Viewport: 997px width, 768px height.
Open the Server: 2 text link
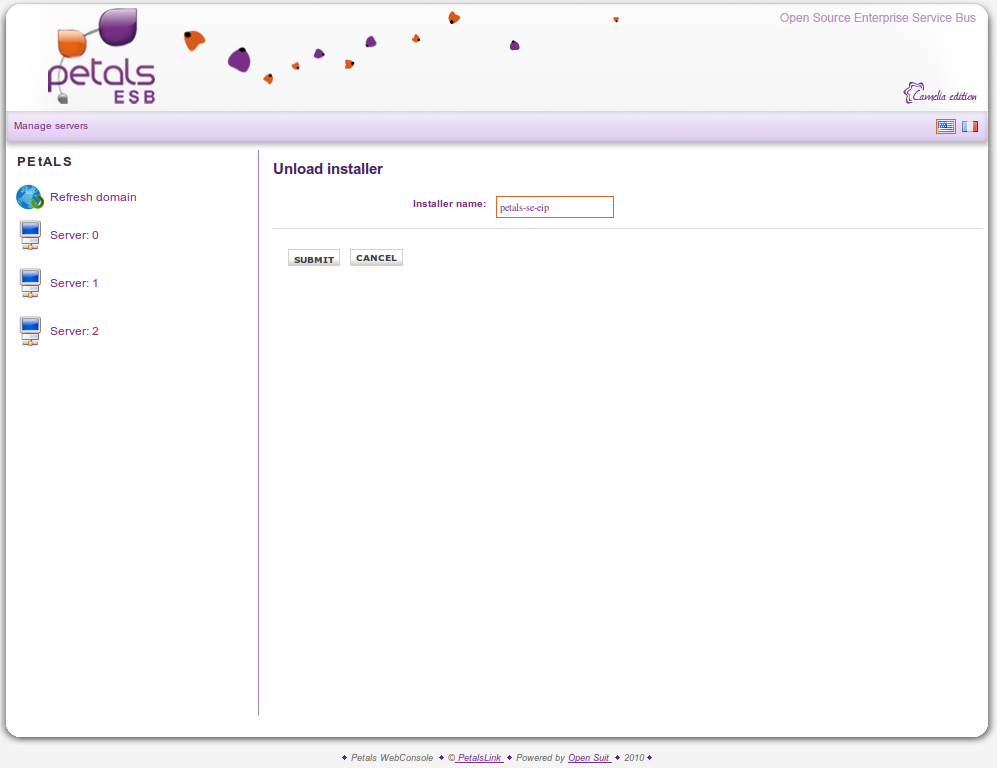(x=74, y=331)
